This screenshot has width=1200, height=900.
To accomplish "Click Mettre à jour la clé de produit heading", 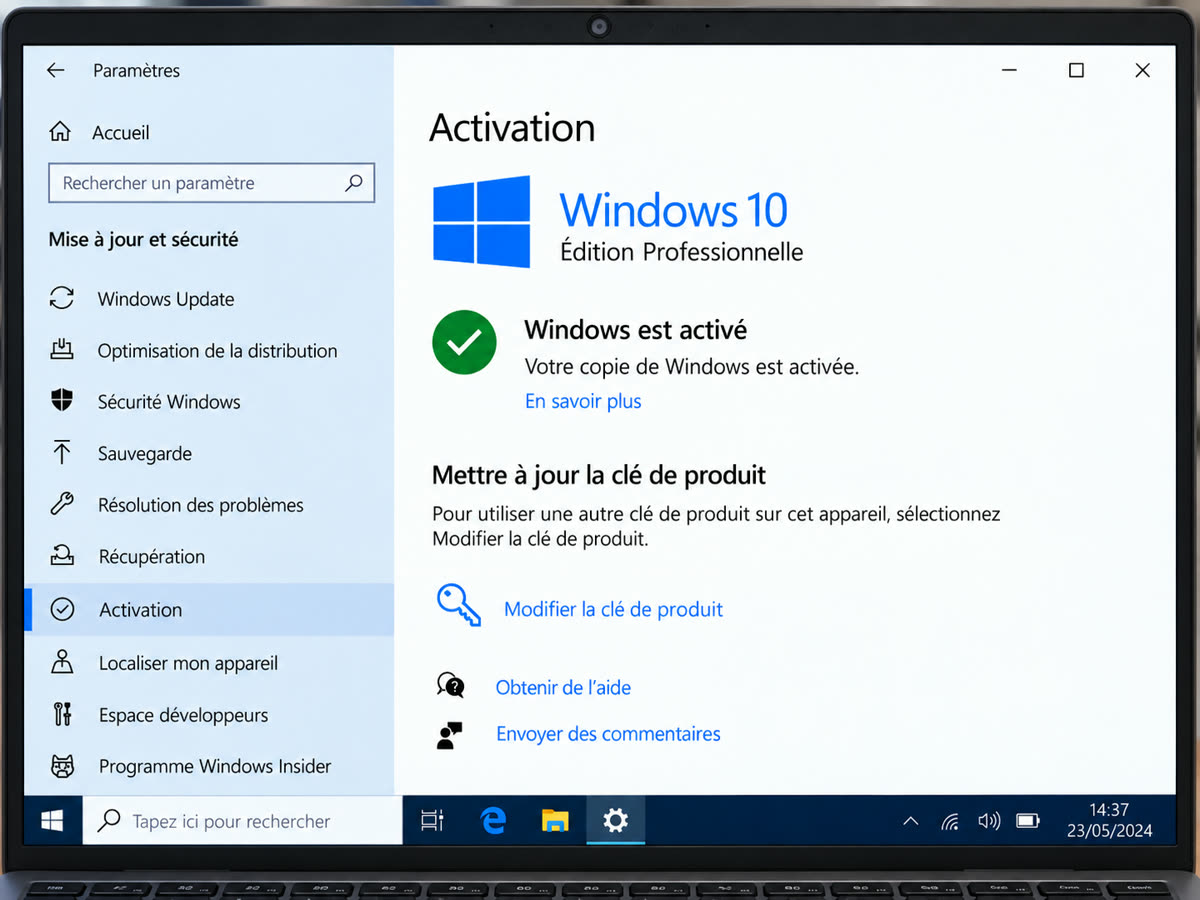I will coord(599,474).
